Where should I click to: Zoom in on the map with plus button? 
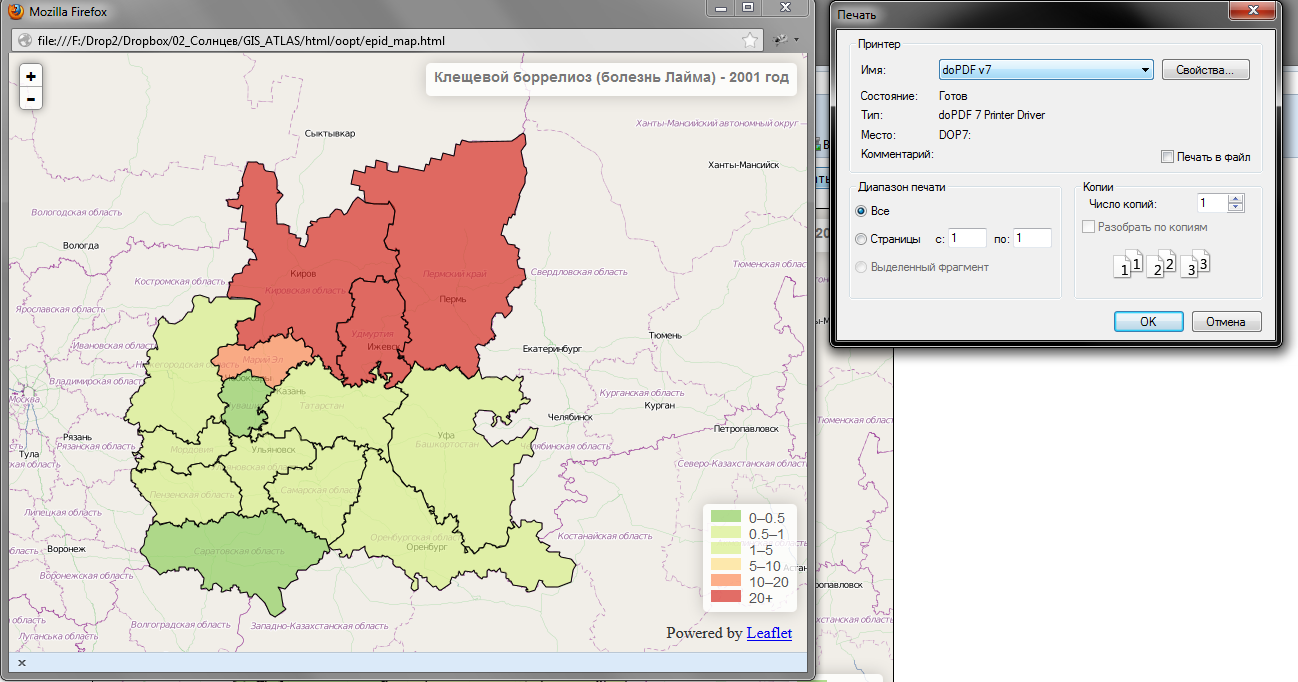[31, 77]
